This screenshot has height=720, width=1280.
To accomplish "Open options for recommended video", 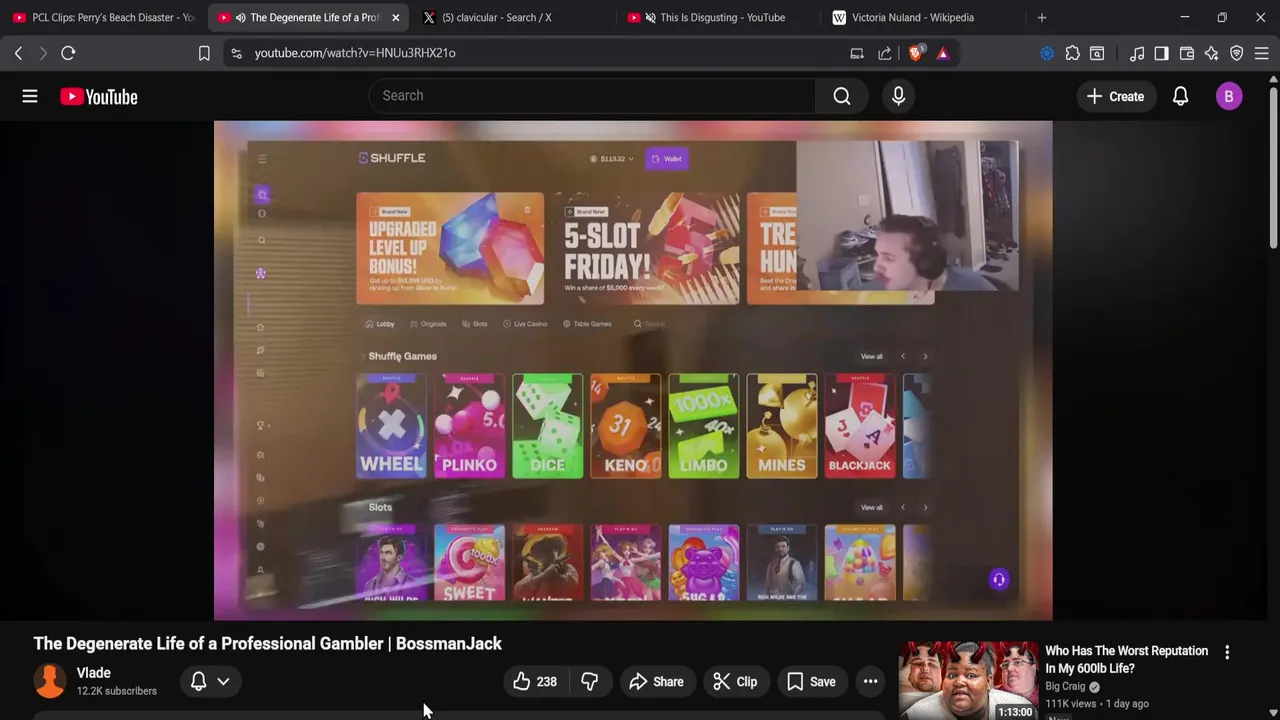I will pyautogui.click(x=1227, y=652).
